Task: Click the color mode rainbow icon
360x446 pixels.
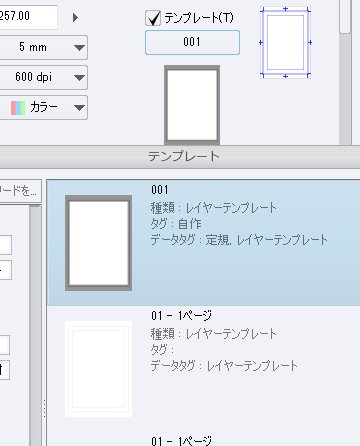Action: pyautogui.click(x=18, y=108)
